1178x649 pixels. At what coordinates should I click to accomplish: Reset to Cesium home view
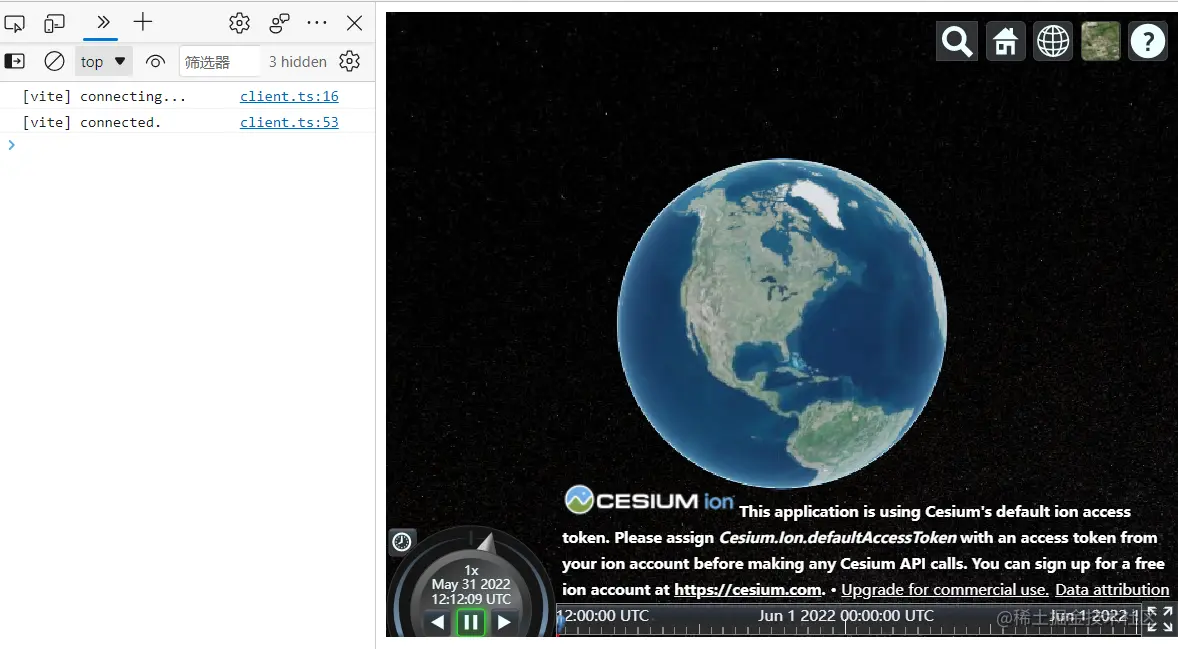tap(1005, 41)
